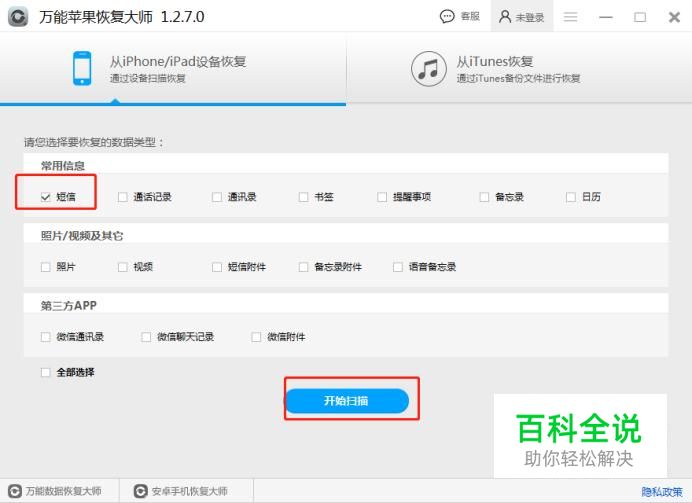Switch to 从iTunes恢复 tab

pyautogui.click(x=519, y=68)
